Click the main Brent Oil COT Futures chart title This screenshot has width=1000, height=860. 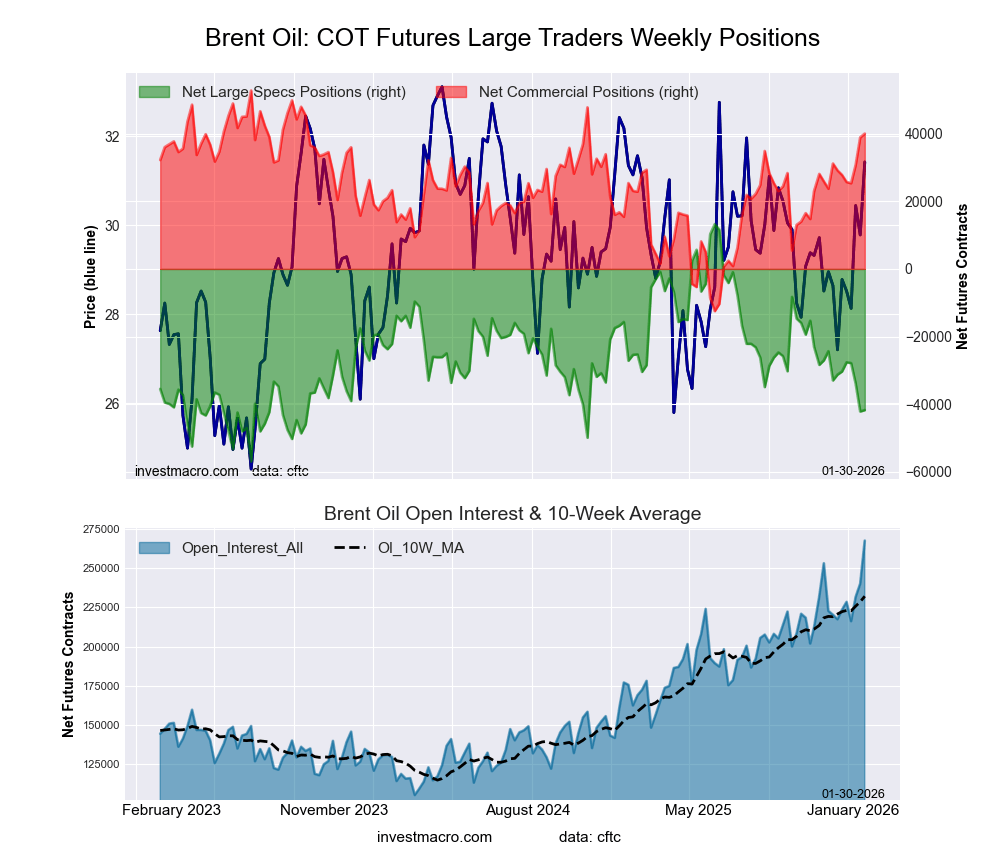pos(512,38)
